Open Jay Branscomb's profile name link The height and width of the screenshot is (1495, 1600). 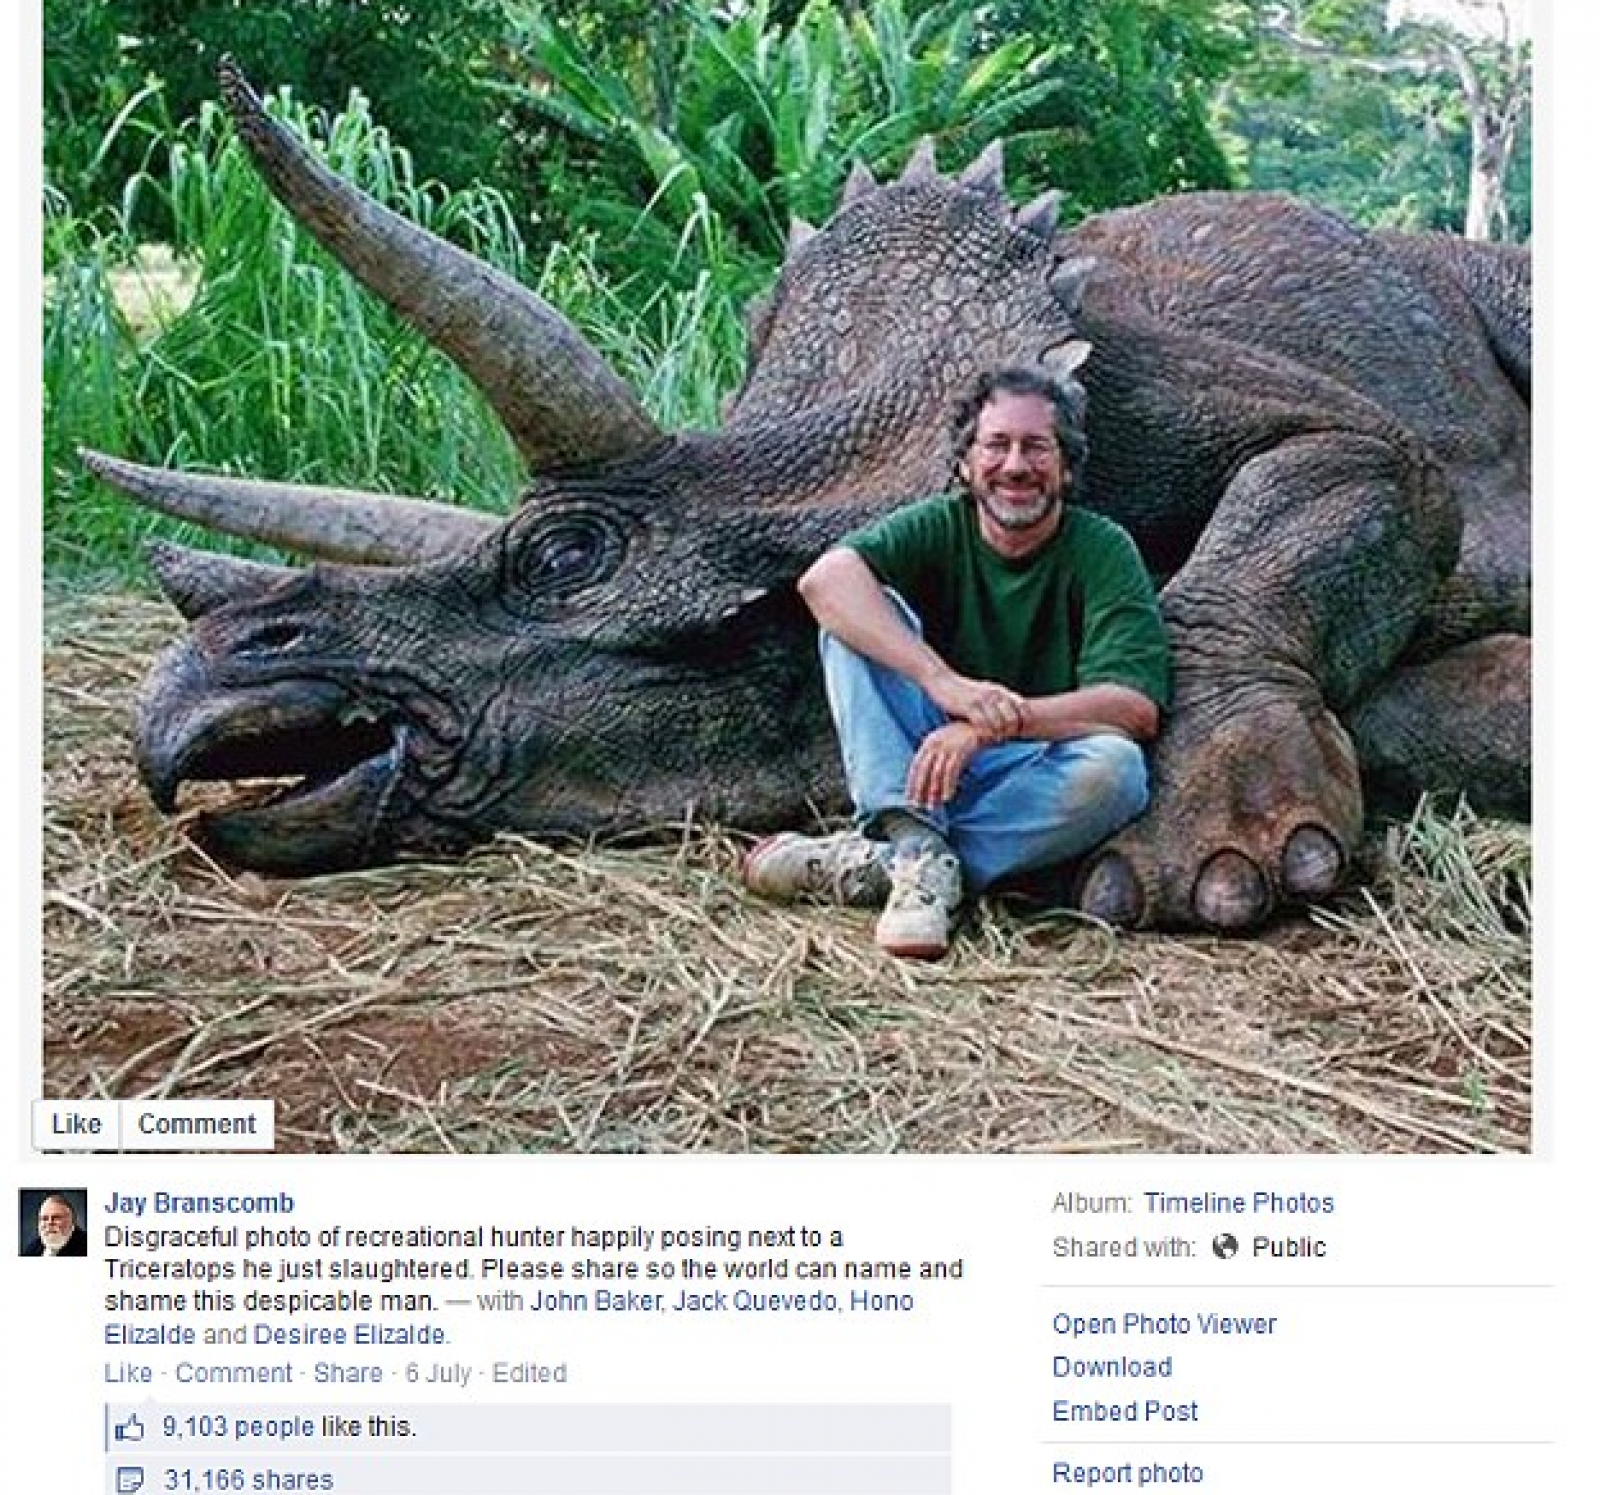199,1203
